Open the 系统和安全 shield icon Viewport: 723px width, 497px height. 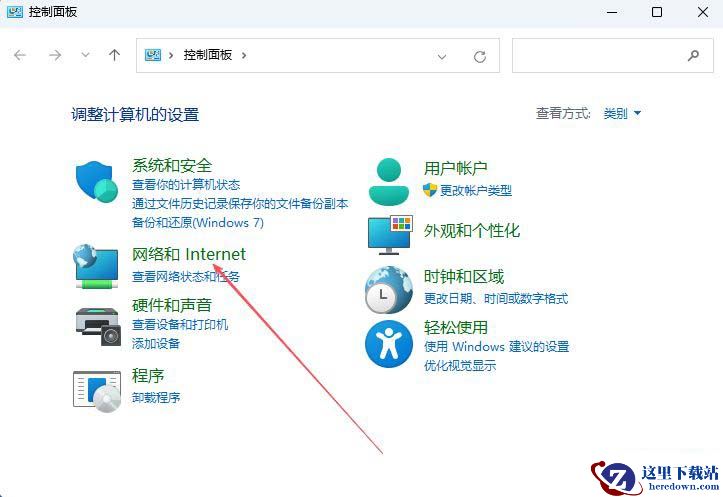click(97, 181)
